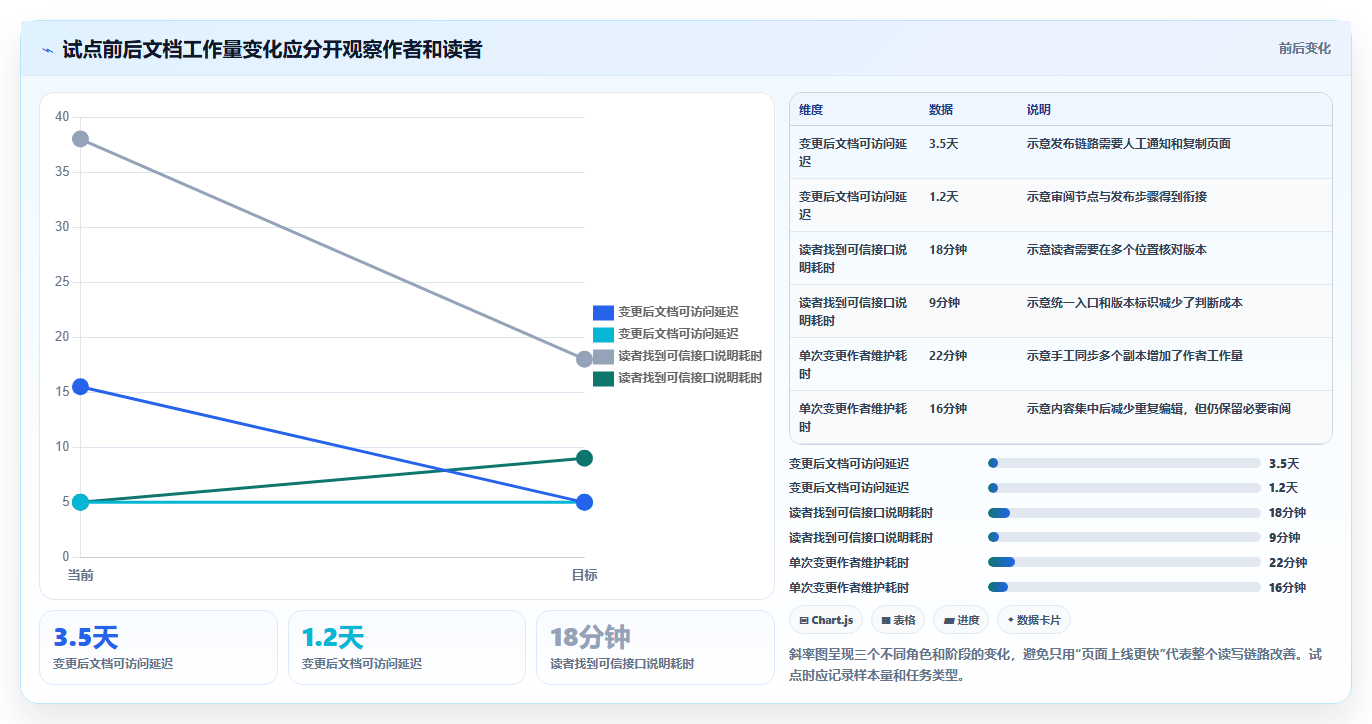Click the gray data point at 当前
The width and height of the screenshot is (1372, 724).
[x=80, y=139]
